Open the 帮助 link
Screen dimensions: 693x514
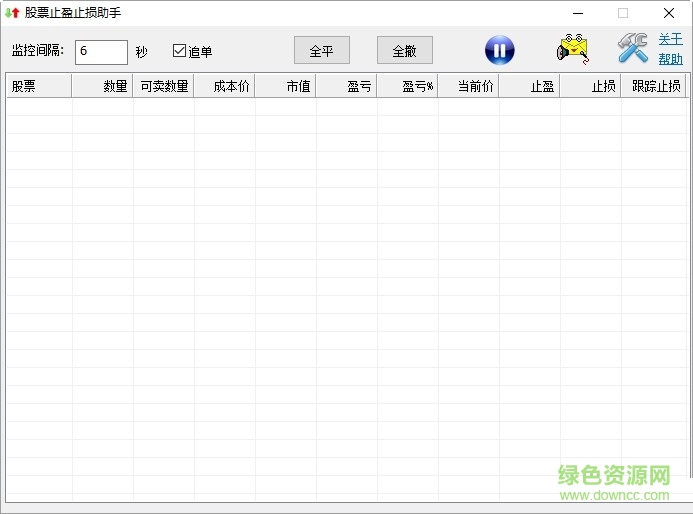tap(670, 59)
